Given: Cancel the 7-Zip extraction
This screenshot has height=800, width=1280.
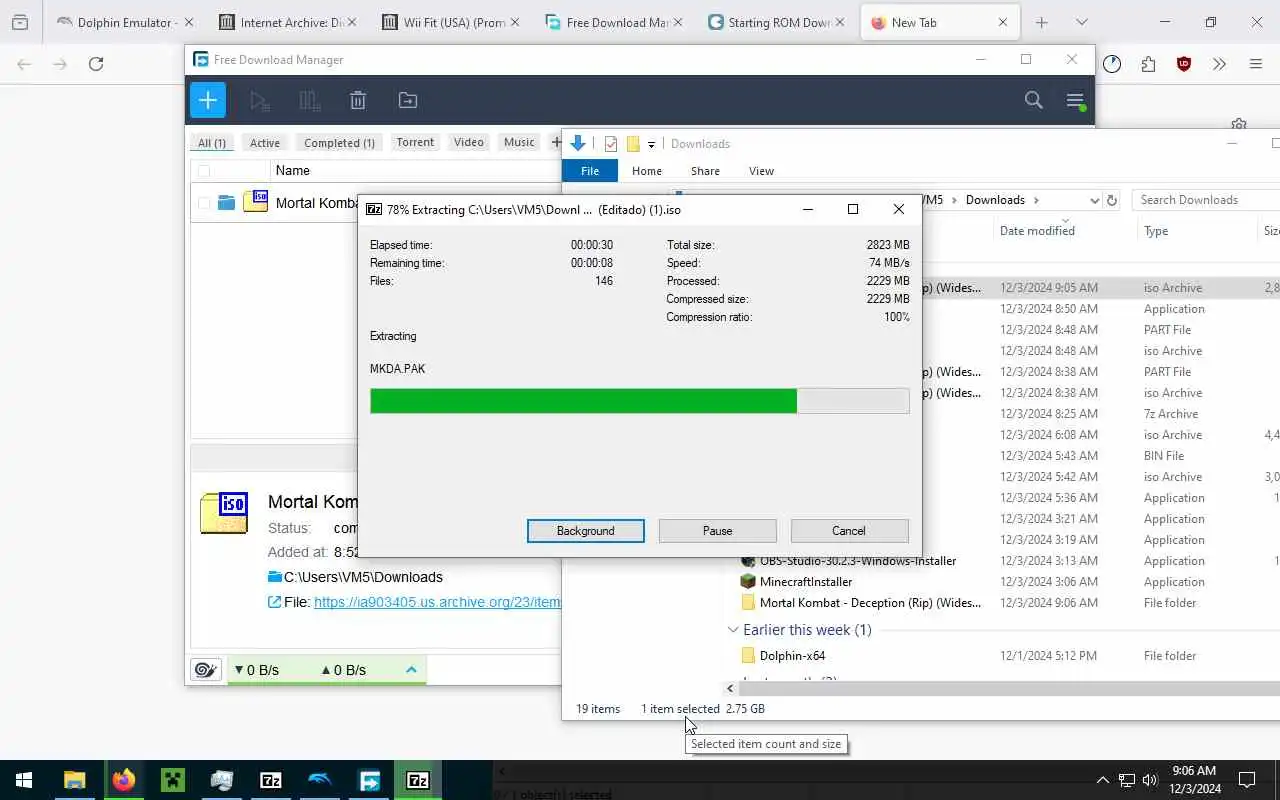Looking at the screenshot, I should click(x=849, y=531).
